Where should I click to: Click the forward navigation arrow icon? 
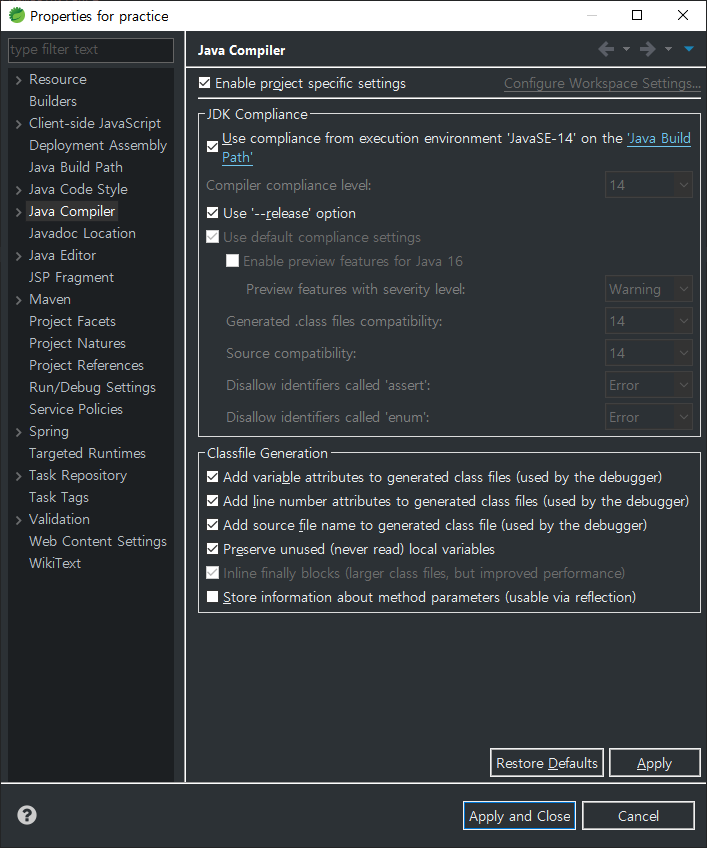tap(647, 49)
